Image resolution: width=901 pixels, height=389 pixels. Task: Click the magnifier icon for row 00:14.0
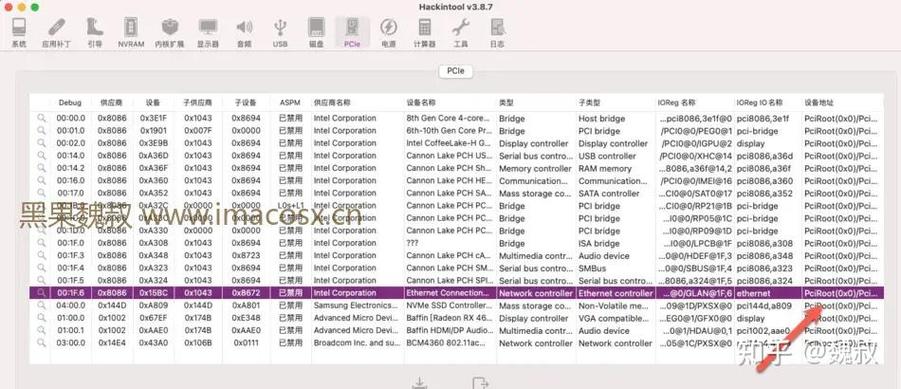click(x=41, y=156)
